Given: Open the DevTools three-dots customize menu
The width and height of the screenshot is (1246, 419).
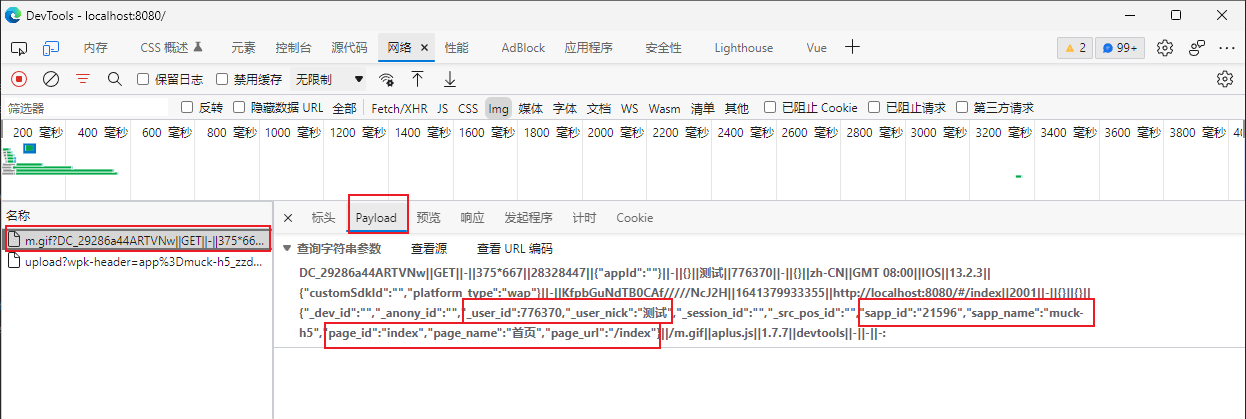Looking at the screenshot, I should point(1227,48).
